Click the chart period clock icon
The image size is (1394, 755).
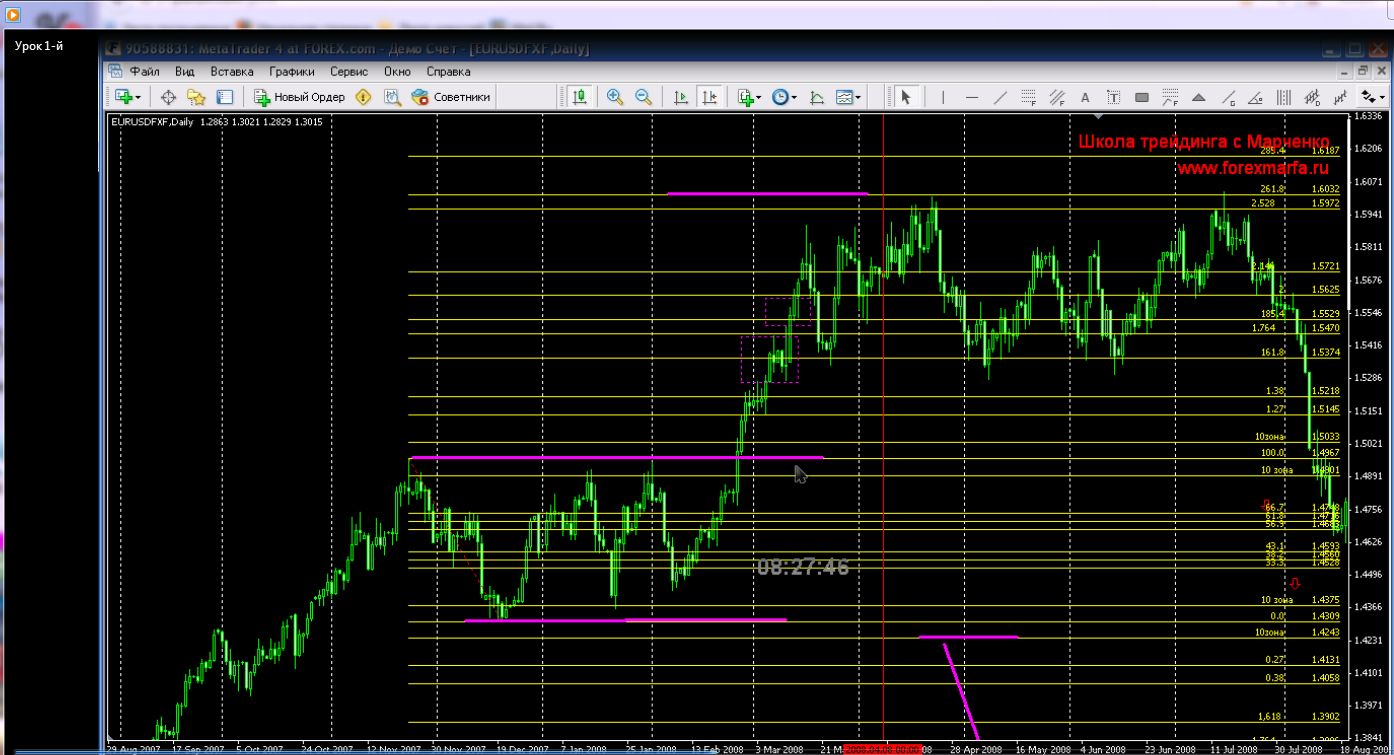(x=780, y=97)
